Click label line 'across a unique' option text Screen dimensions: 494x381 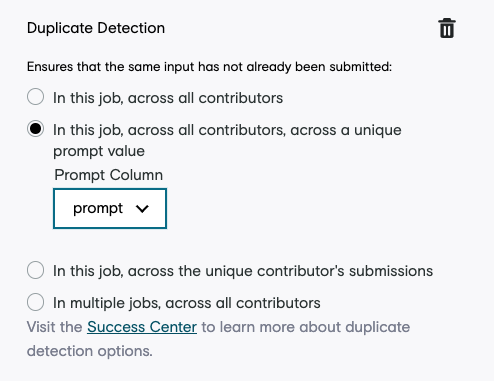pyautogui.click(x=346, y=130)
